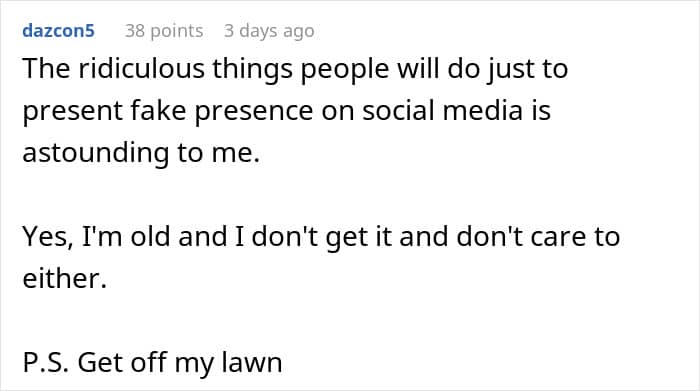Viewport: 700px width, 391px height.
Task: Open the dazcon5 user profile link
Action: pyautogui.click(x=58, y=31)
